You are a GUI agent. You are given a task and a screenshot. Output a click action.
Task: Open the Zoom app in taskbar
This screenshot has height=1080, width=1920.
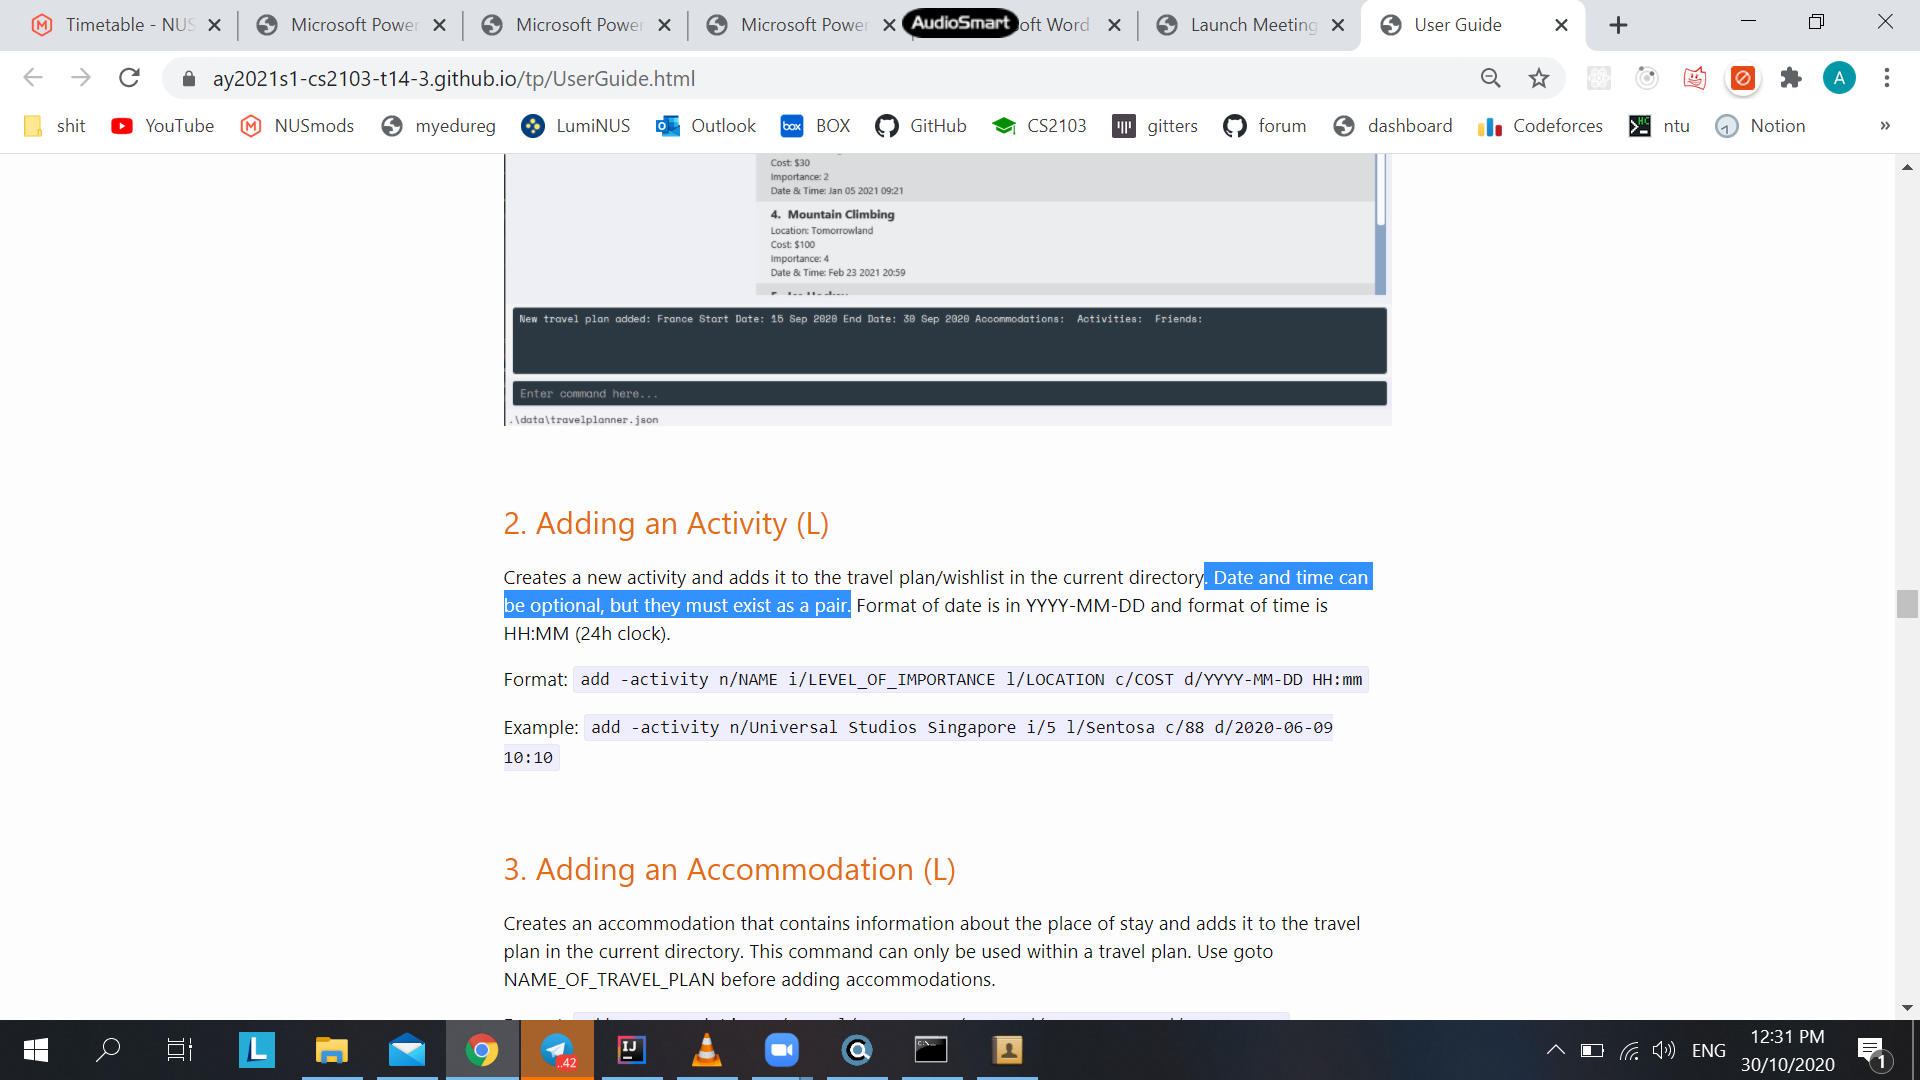coord(781,1050)
